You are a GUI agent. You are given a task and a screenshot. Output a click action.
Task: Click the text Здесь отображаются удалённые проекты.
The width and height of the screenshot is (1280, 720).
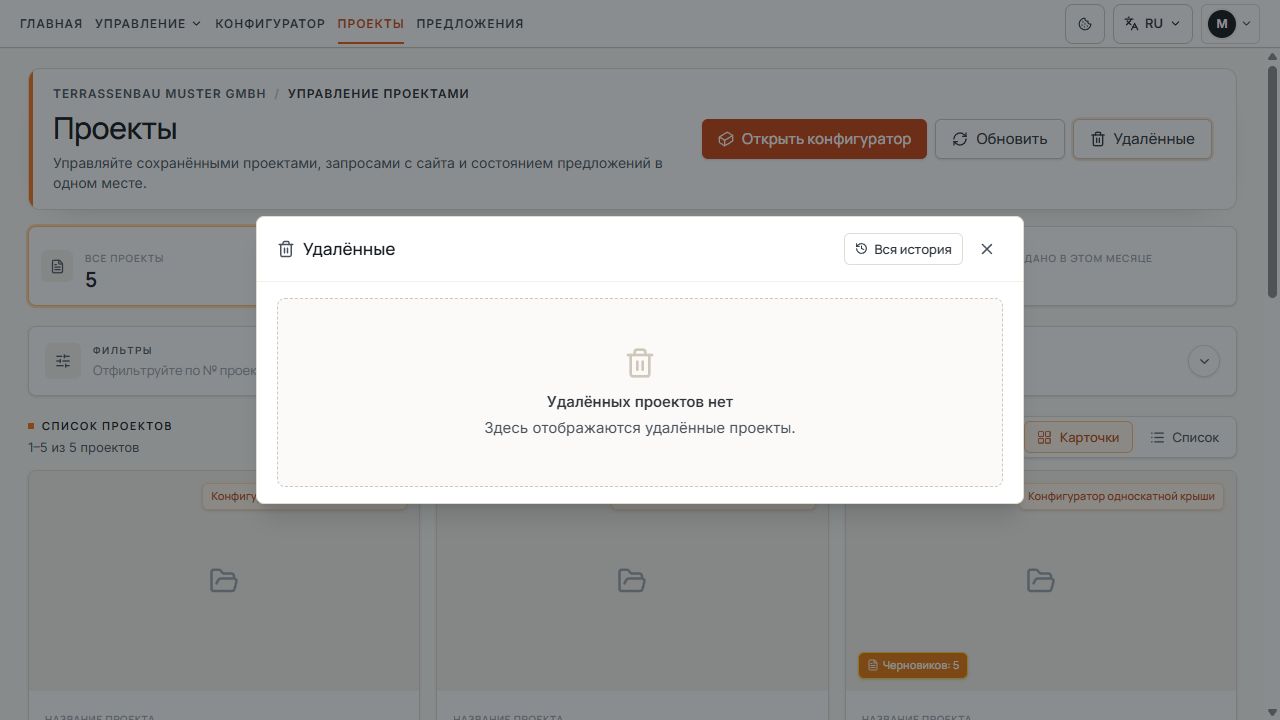click(640, 428)
